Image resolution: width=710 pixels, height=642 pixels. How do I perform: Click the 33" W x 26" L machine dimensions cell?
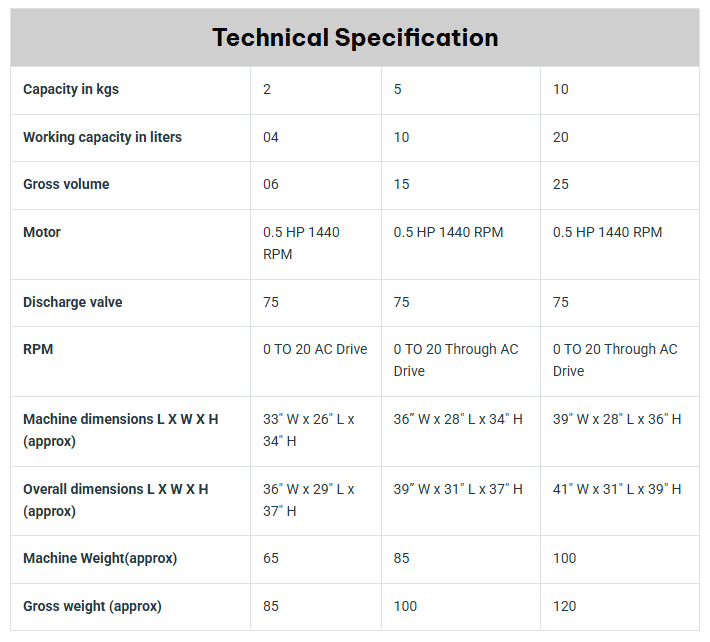pos(309,430)
